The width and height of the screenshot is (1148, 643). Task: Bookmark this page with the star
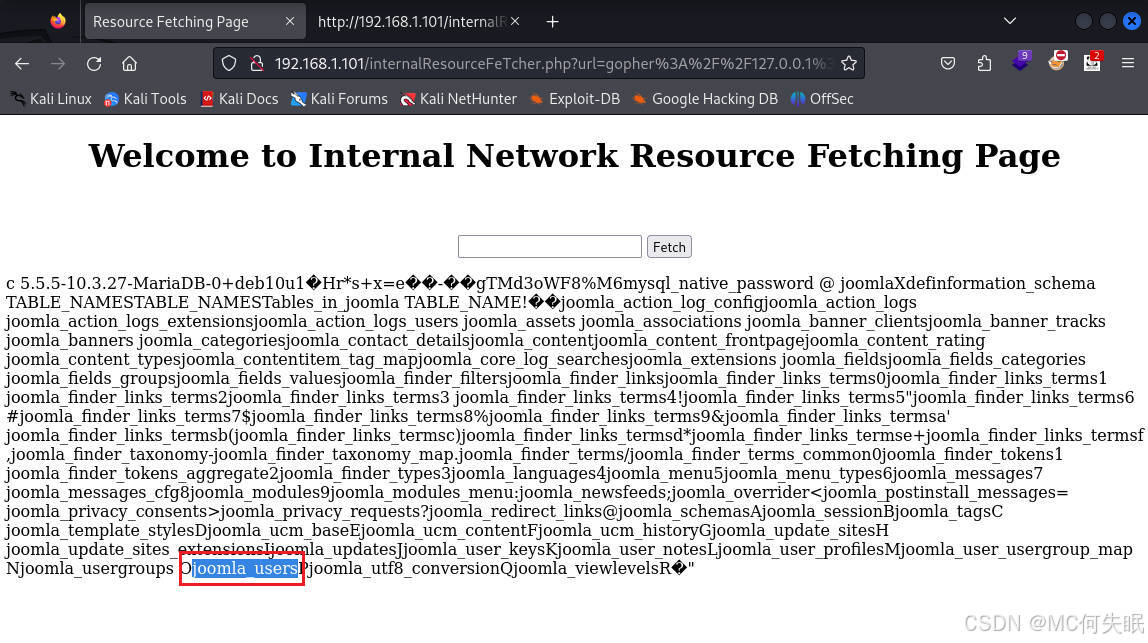[849, 64]
